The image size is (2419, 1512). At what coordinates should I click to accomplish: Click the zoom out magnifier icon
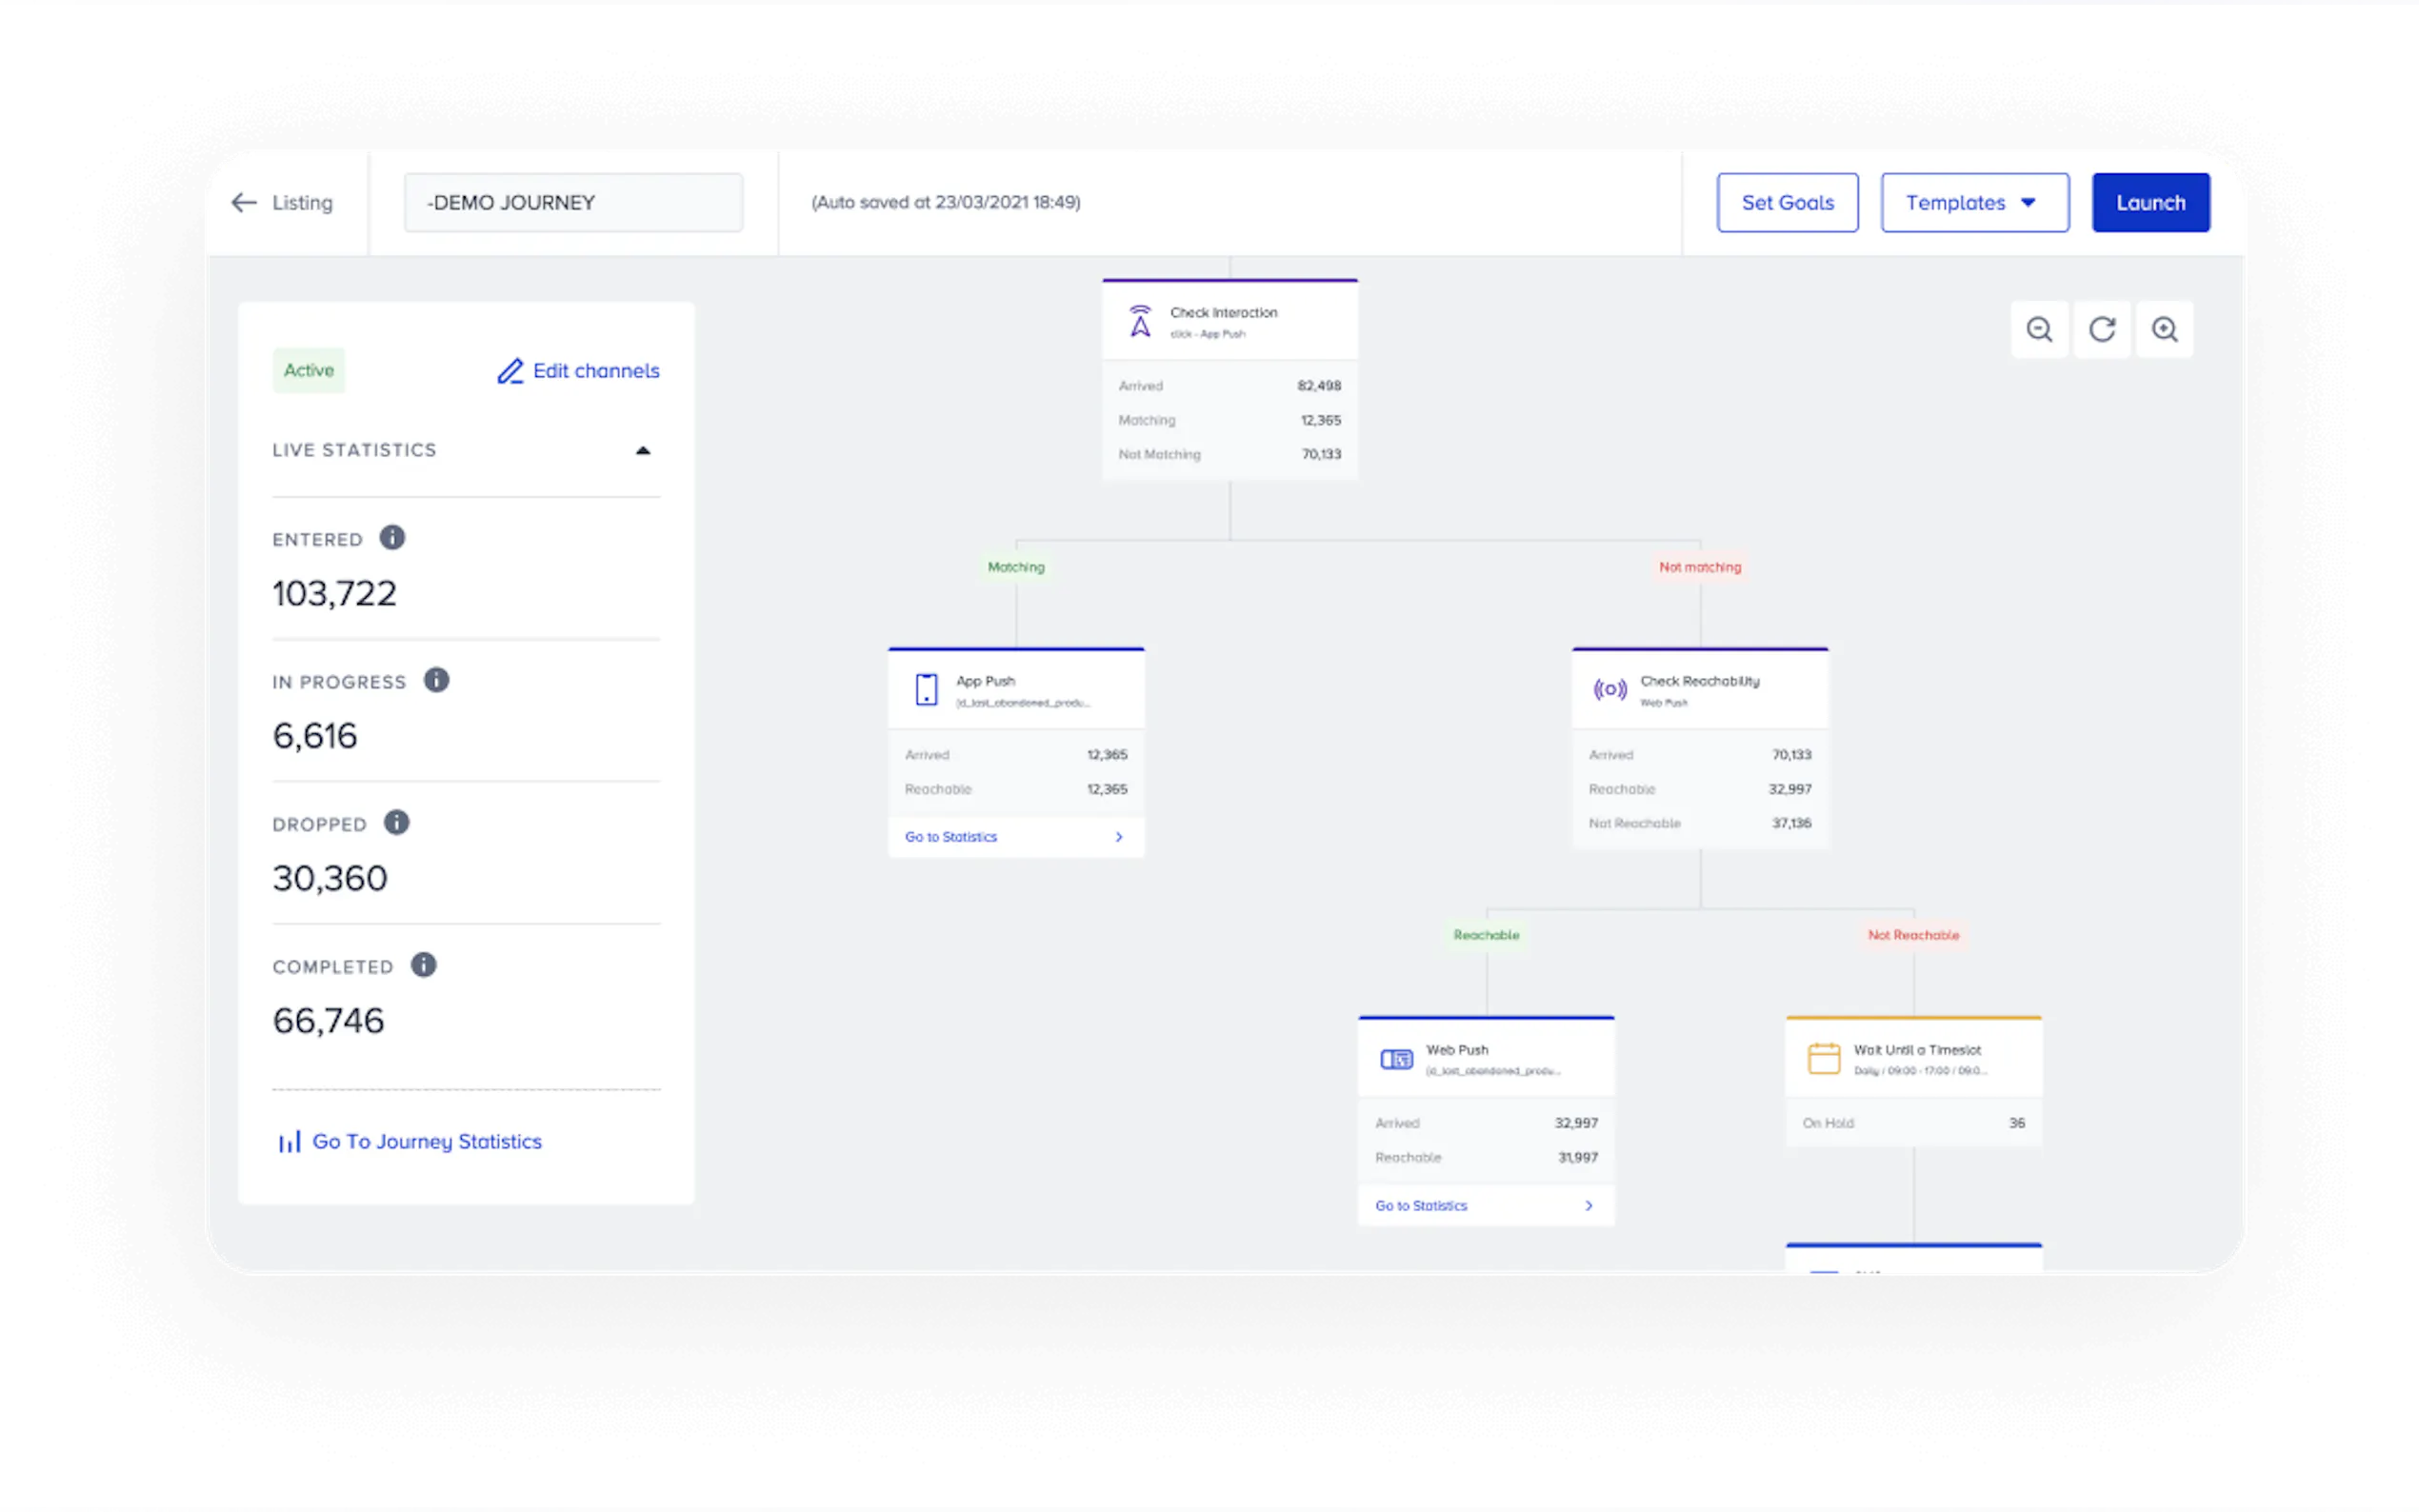(2039, 329)
